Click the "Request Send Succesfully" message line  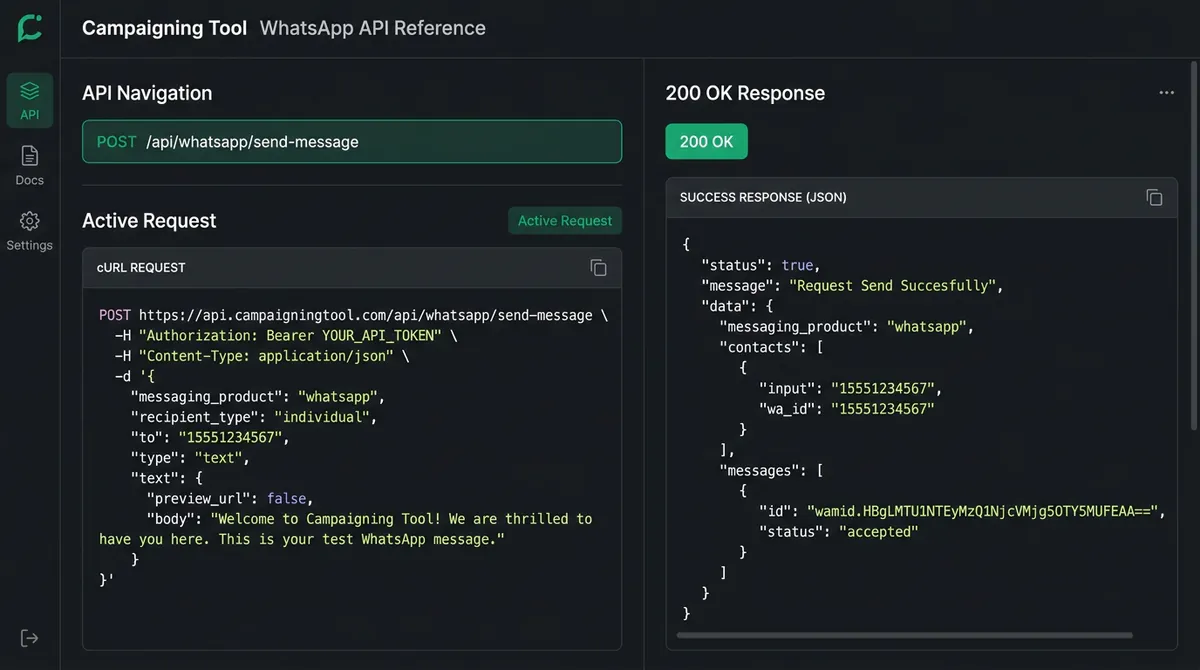(x=851, y=286)
